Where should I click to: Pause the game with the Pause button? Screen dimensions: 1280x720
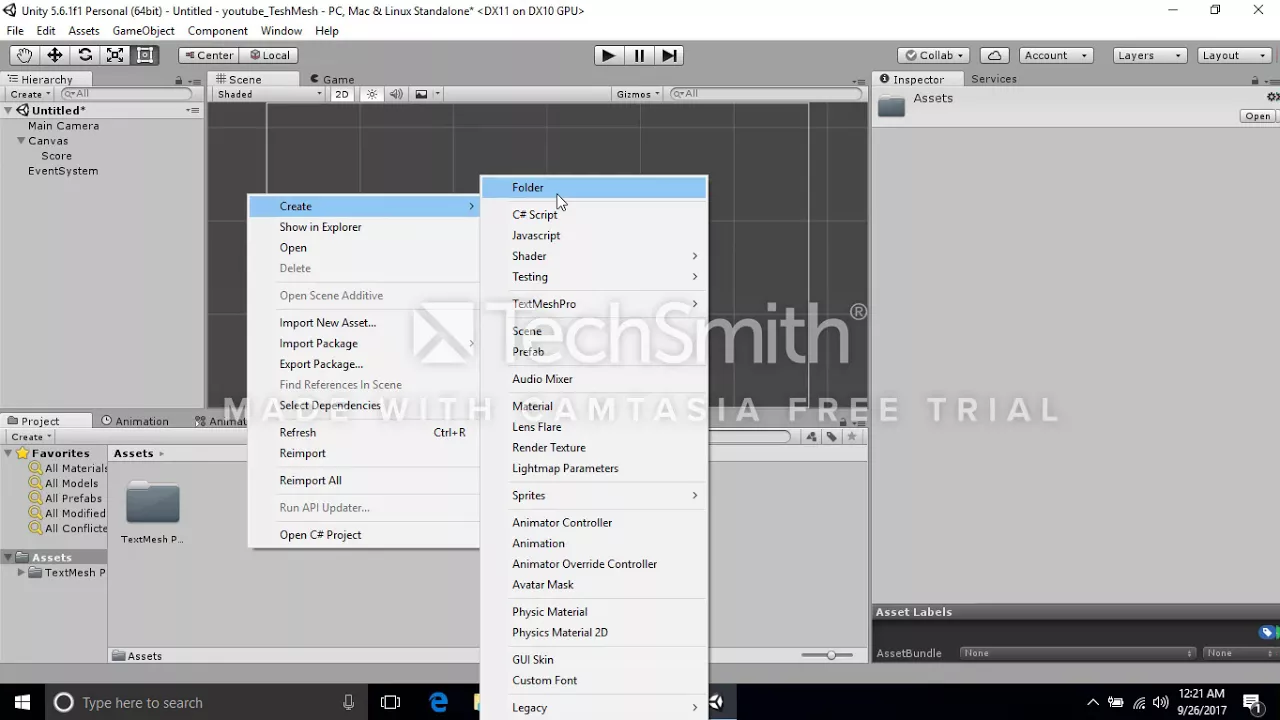point(639,55)
